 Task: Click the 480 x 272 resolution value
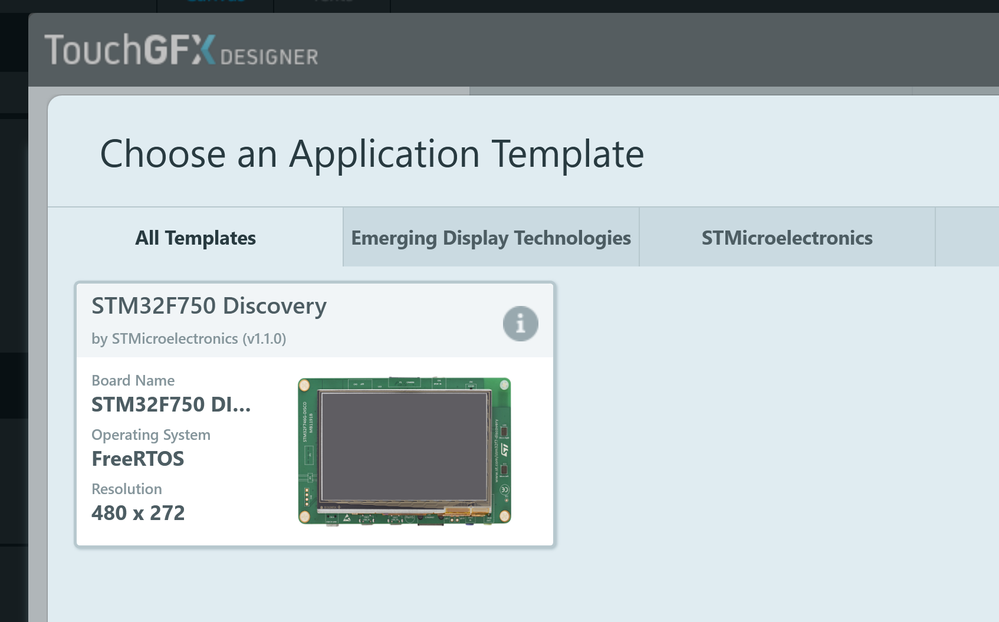(138, 513)
